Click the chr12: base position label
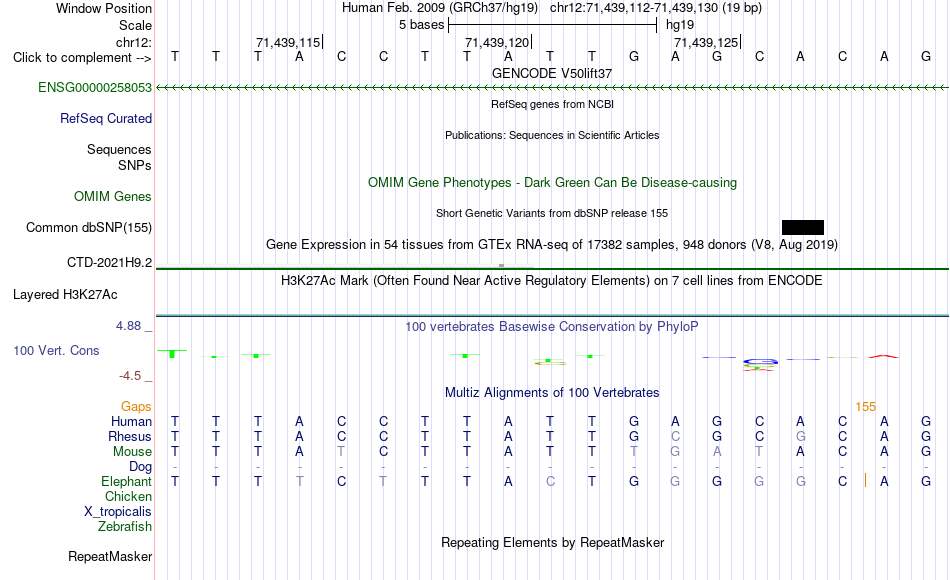The image size is (950, 580). [134, 42]
